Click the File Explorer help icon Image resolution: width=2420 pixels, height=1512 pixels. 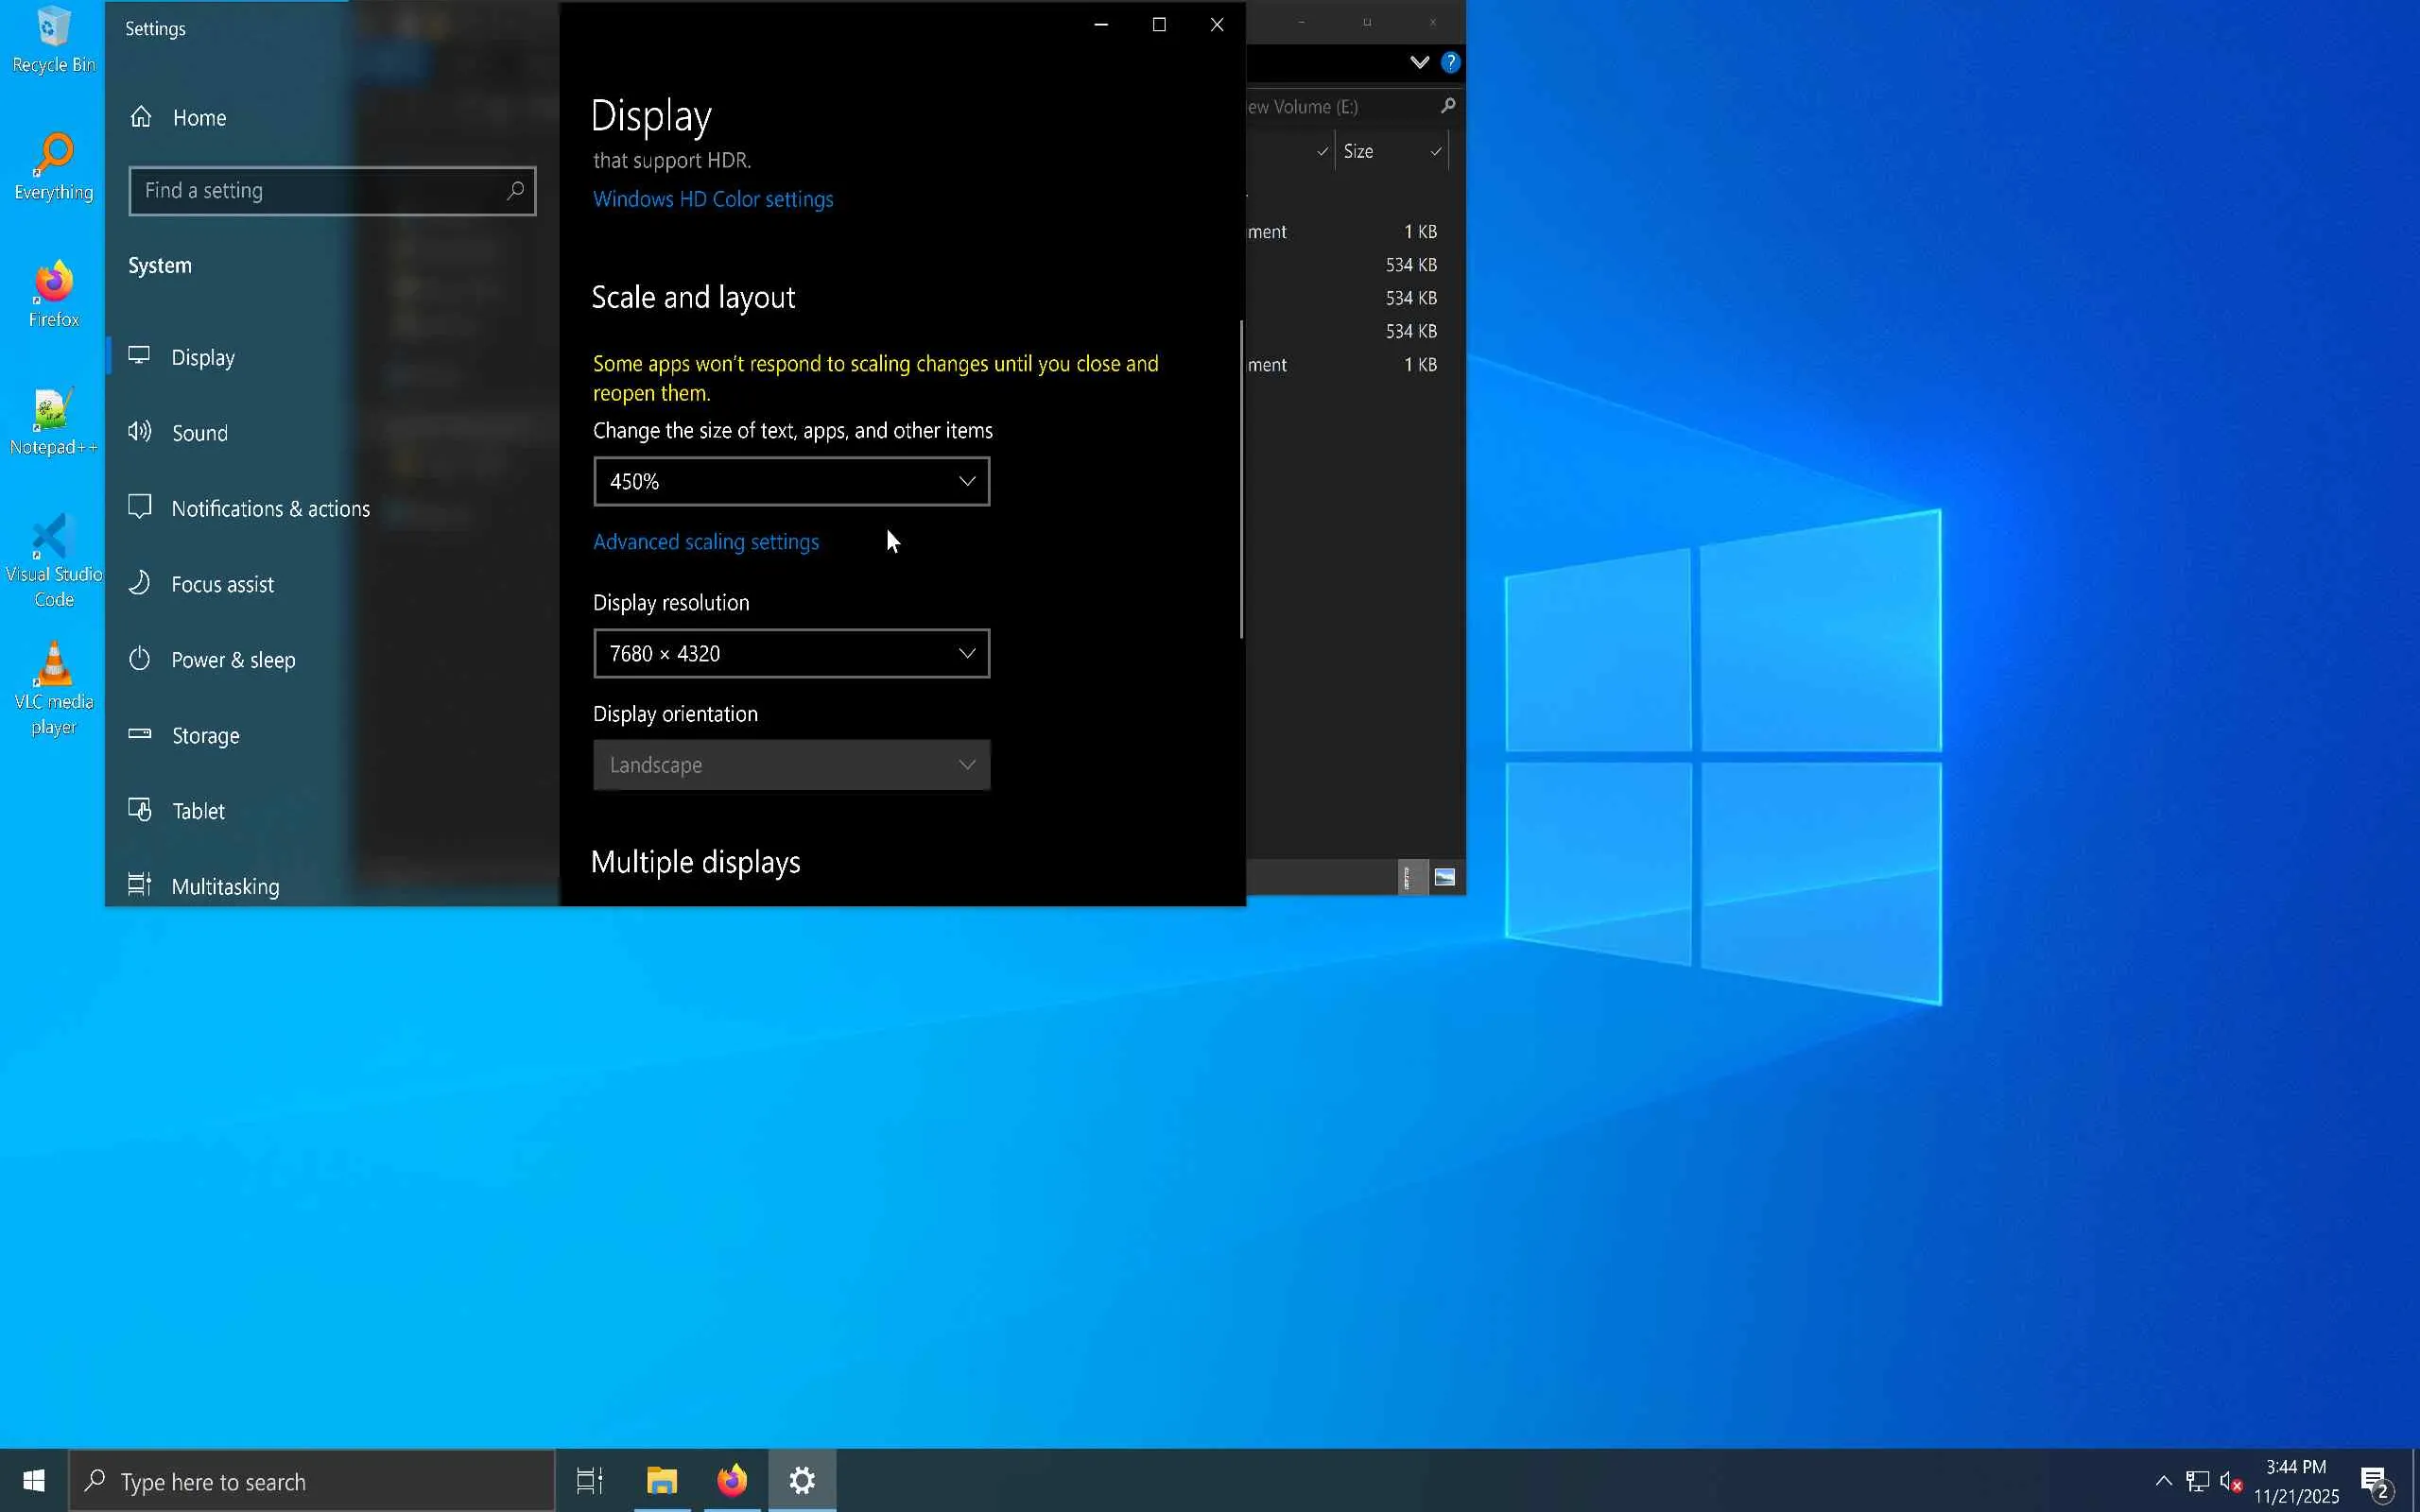1450,63
